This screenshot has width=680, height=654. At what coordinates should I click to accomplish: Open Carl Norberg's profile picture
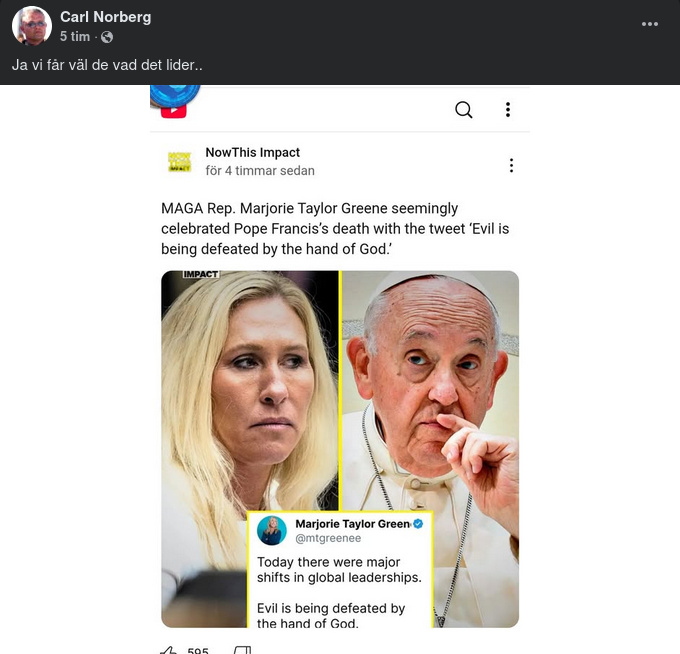(x=32, y=26)
